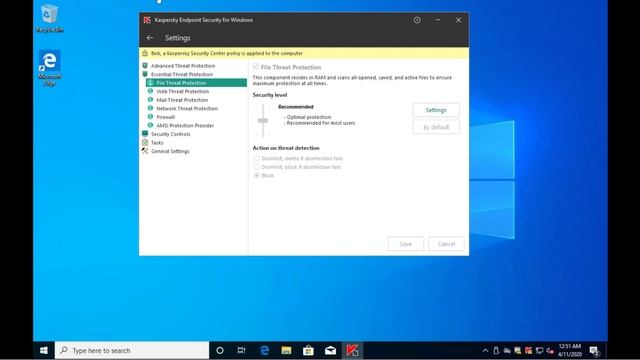Open Recycle Bin desktop icon

(x=49, y=18)
